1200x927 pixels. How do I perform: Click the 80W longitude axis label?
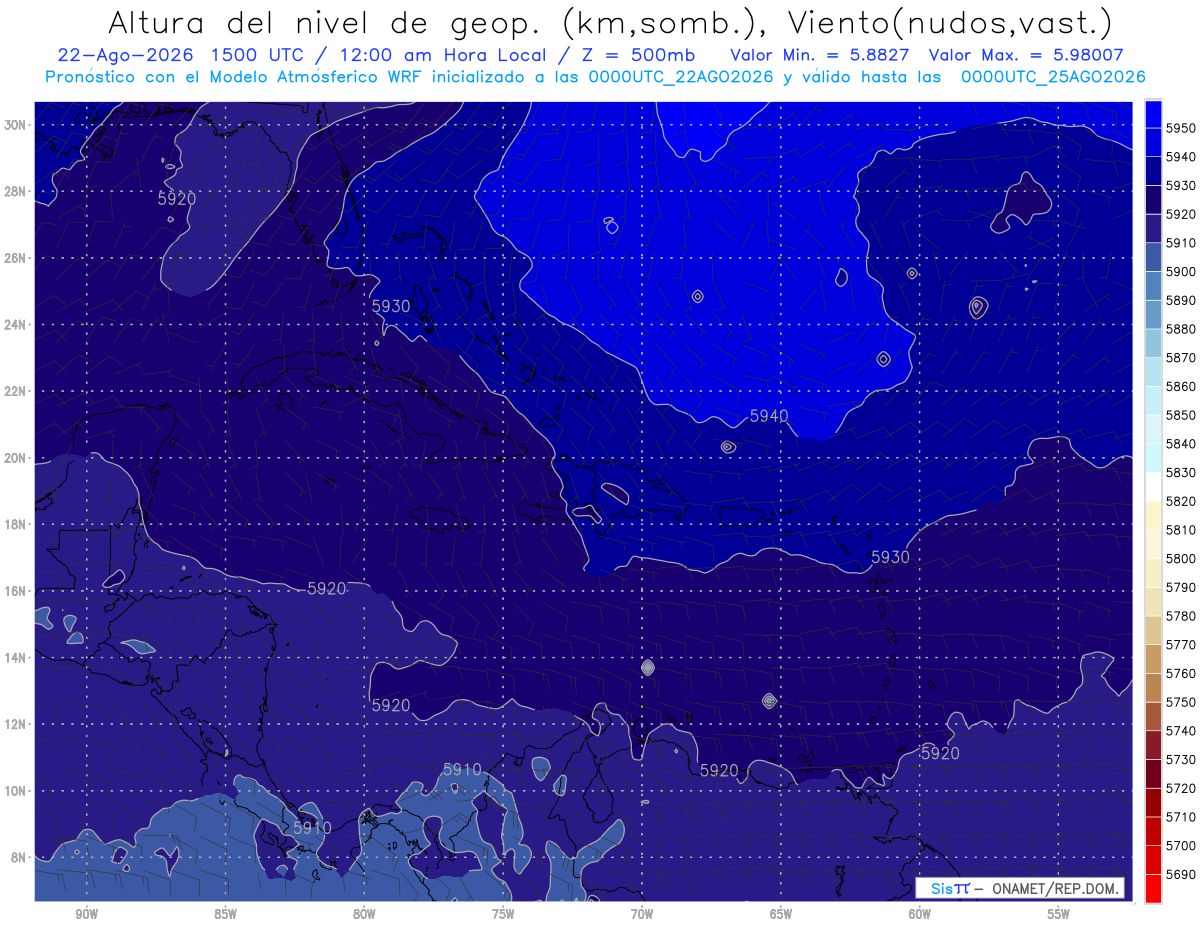[364, 914]
